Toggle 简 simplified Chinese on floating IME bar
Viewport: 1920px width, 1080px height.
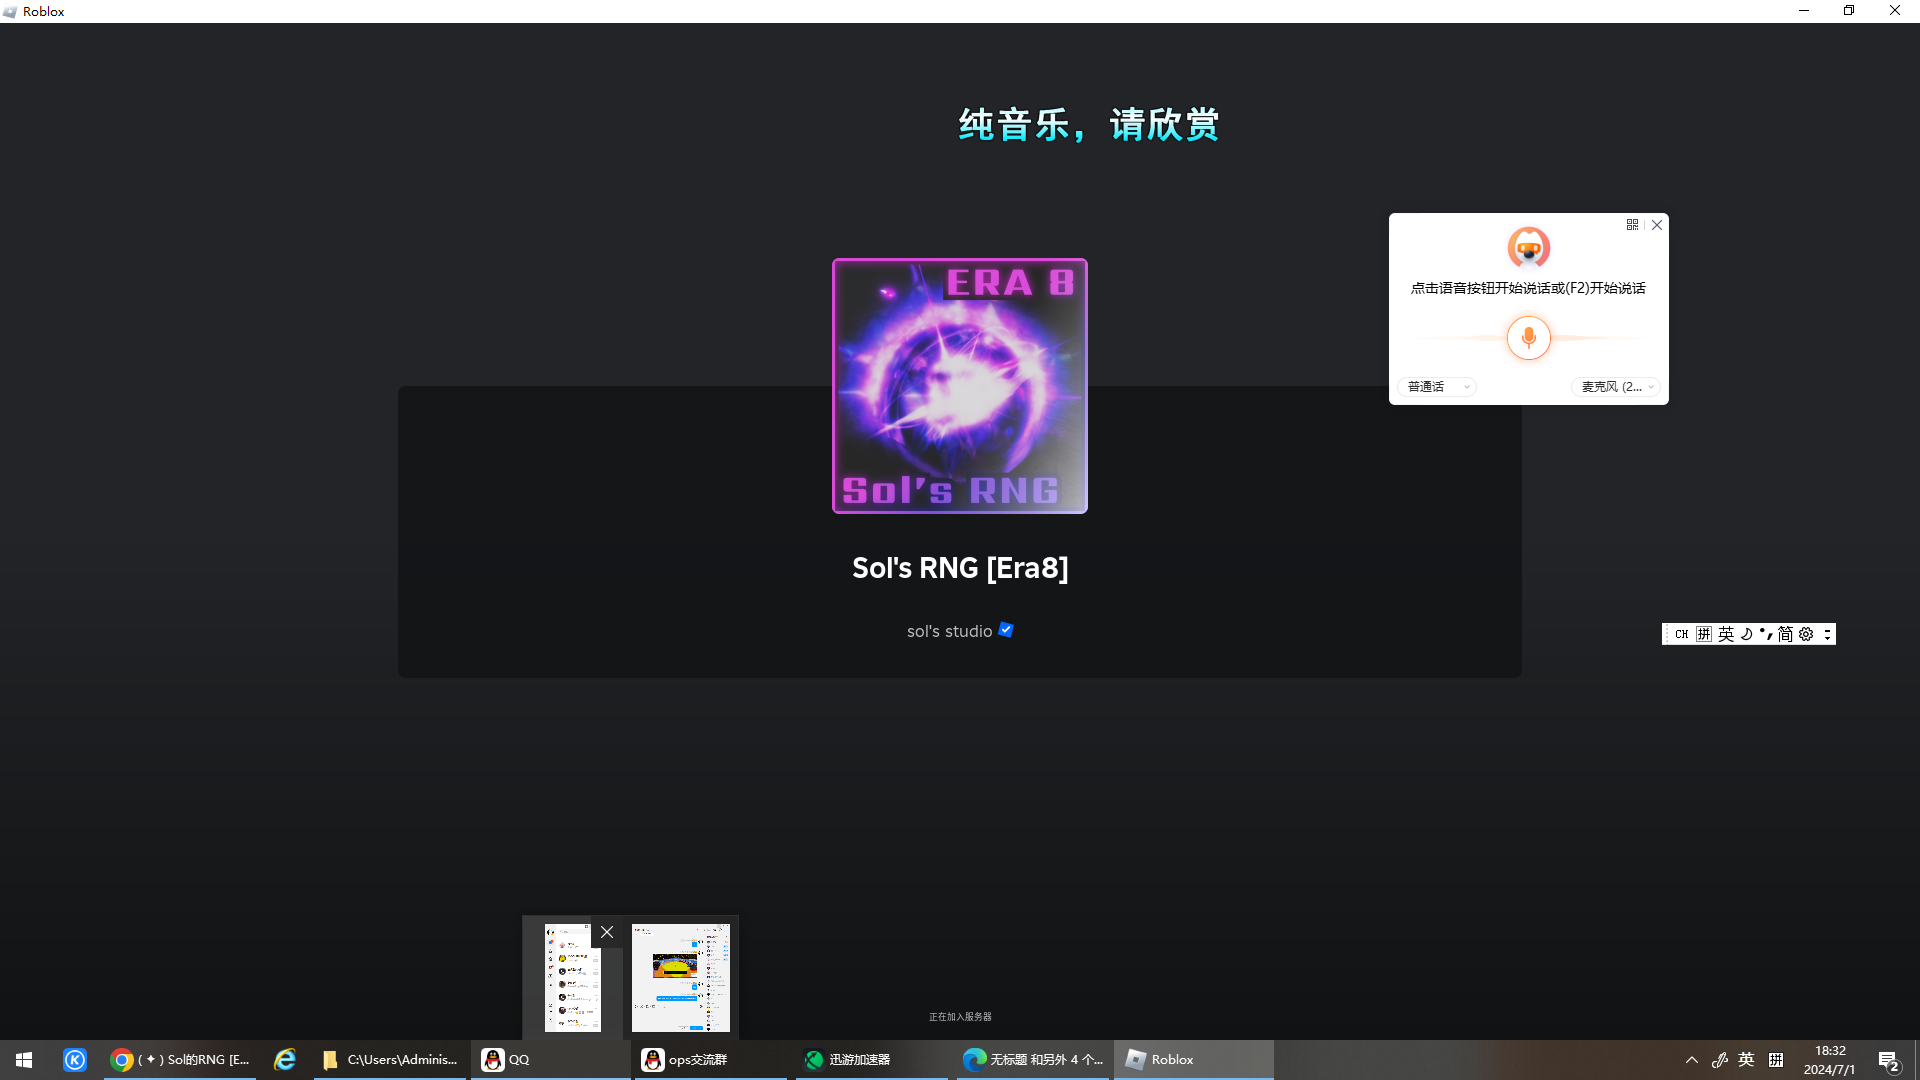click(x=1785, y=634)
